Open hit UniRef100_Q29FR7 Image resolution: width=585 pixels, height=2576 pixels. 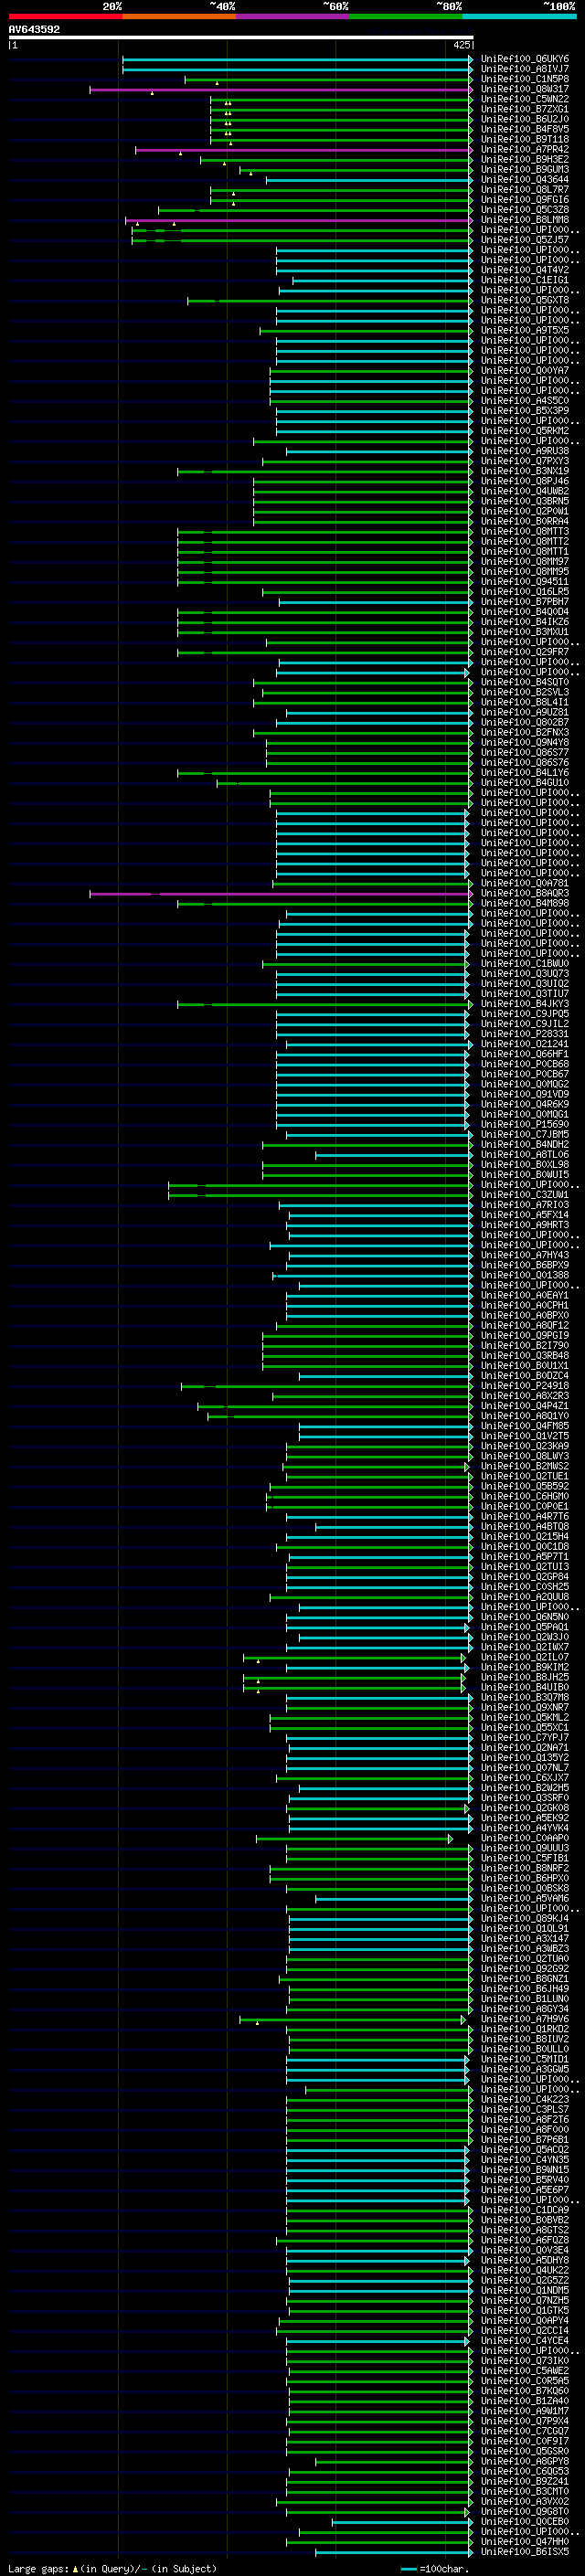click(x=525, y=652)
